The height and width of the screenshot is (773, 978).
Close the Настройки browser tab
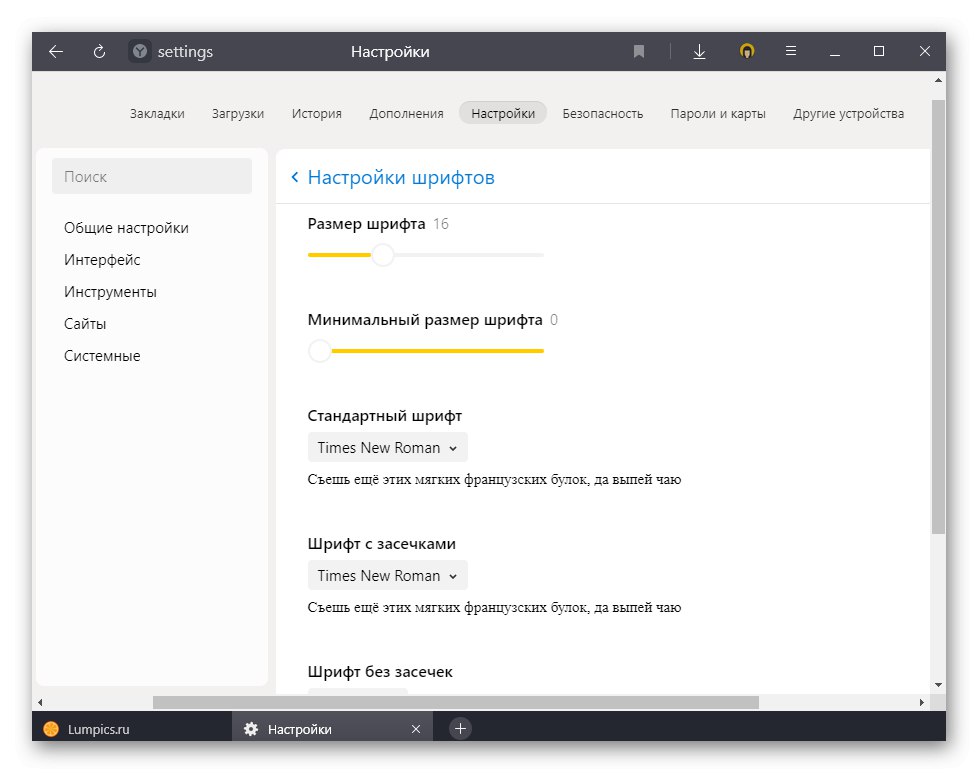(416, 729)
